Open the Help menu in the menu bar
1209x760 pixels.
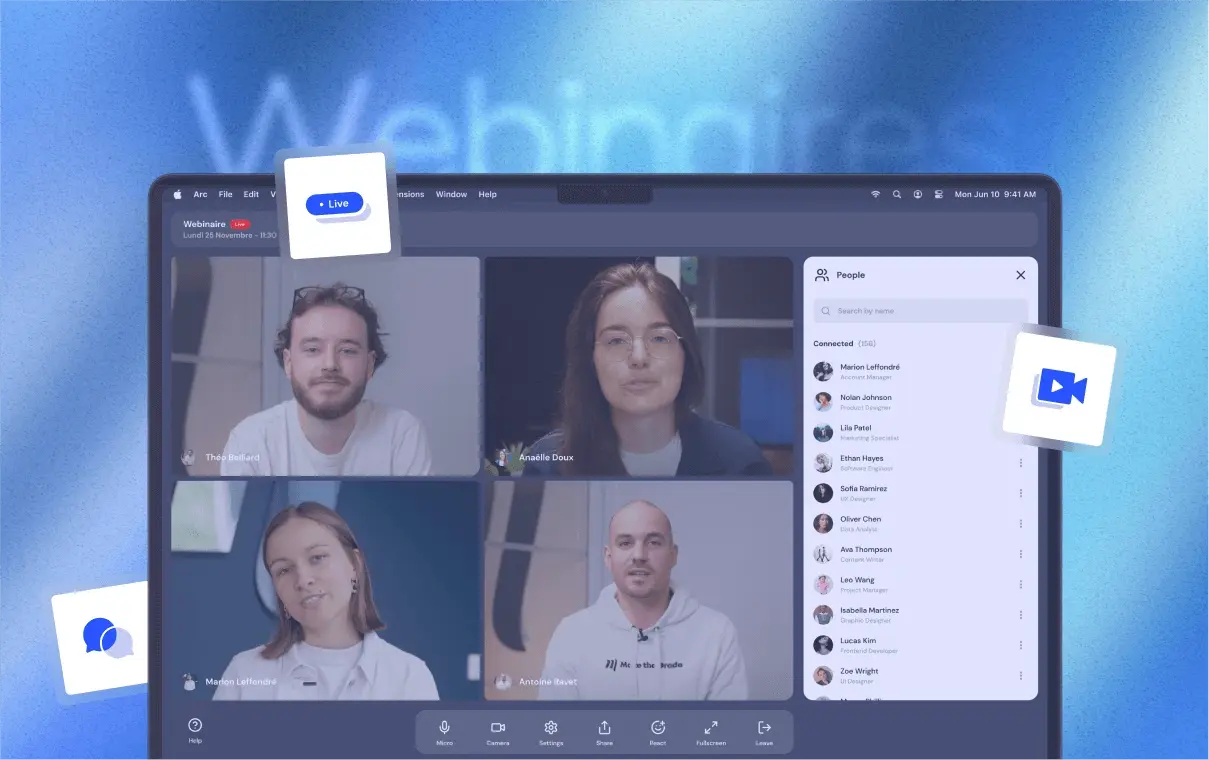(488, 194)
